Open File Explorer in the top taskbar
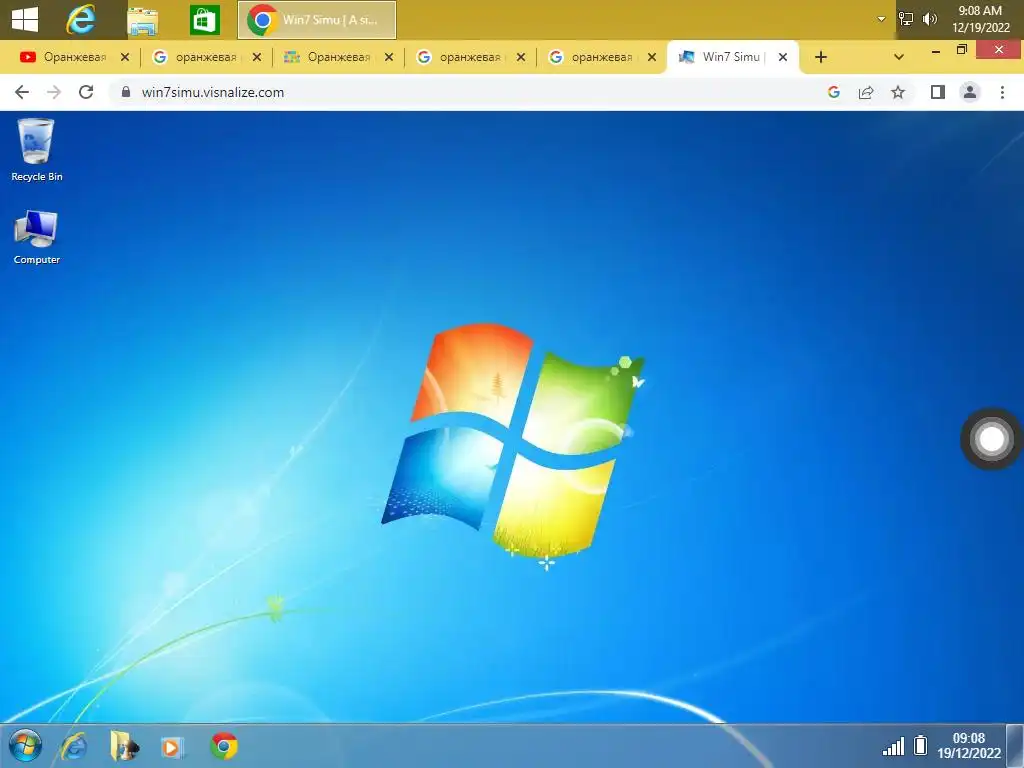Viewport: 1024px width, 768px height. click(x=142, y=21)
